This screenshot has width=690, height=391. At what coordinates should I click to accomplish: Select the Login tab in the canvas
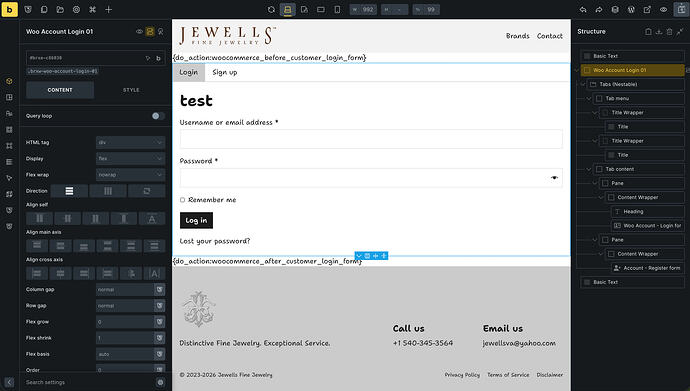(189, 72)
